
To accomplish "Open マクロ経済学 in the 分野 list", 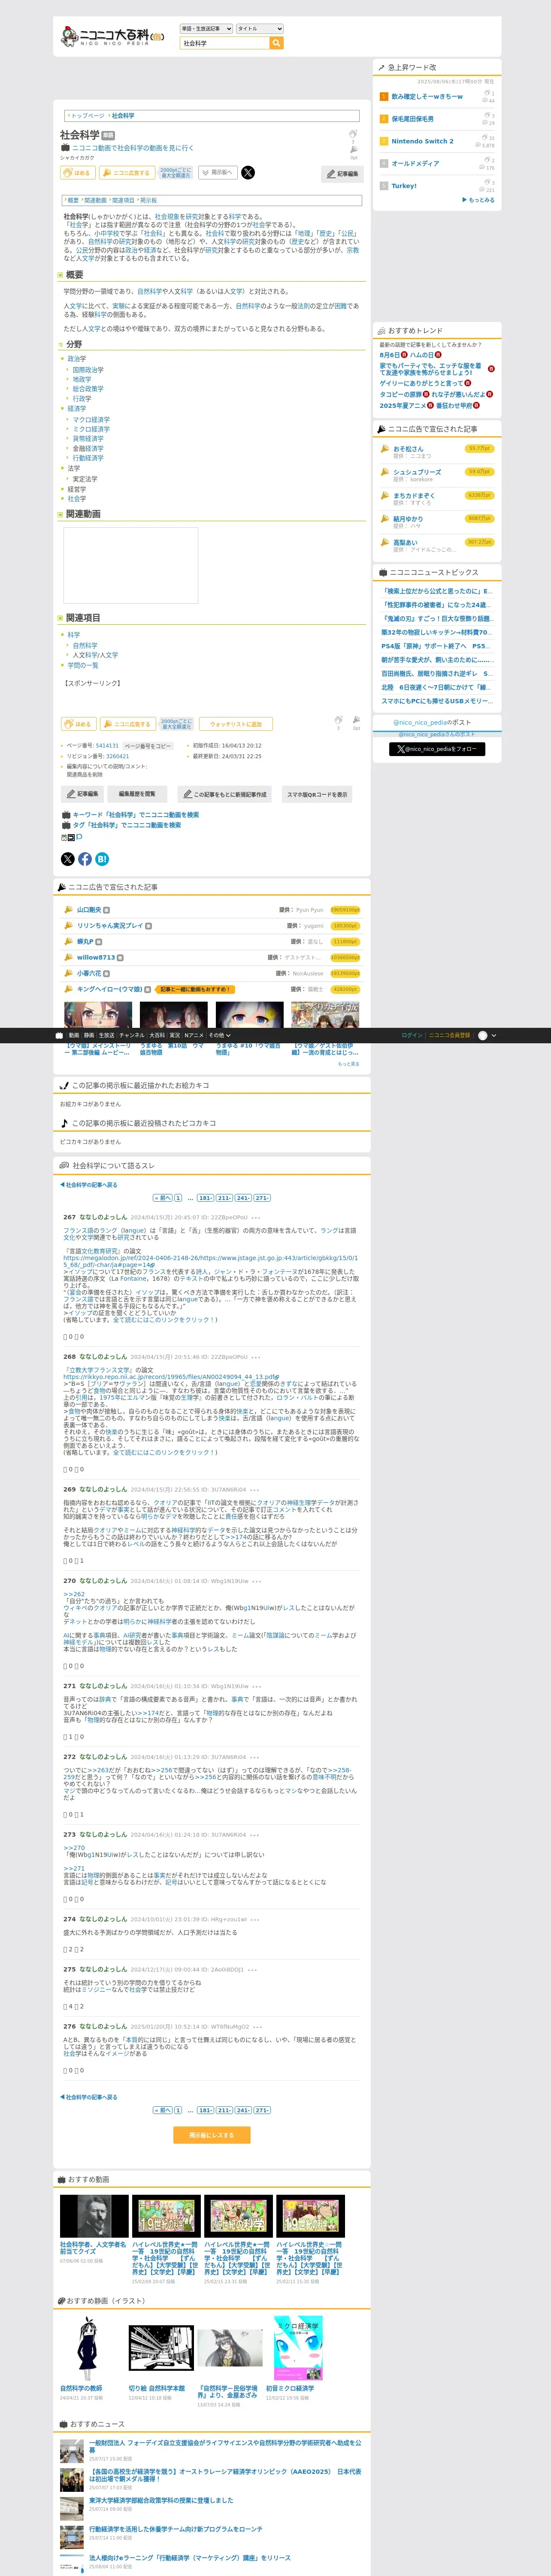I will (91, 420).
